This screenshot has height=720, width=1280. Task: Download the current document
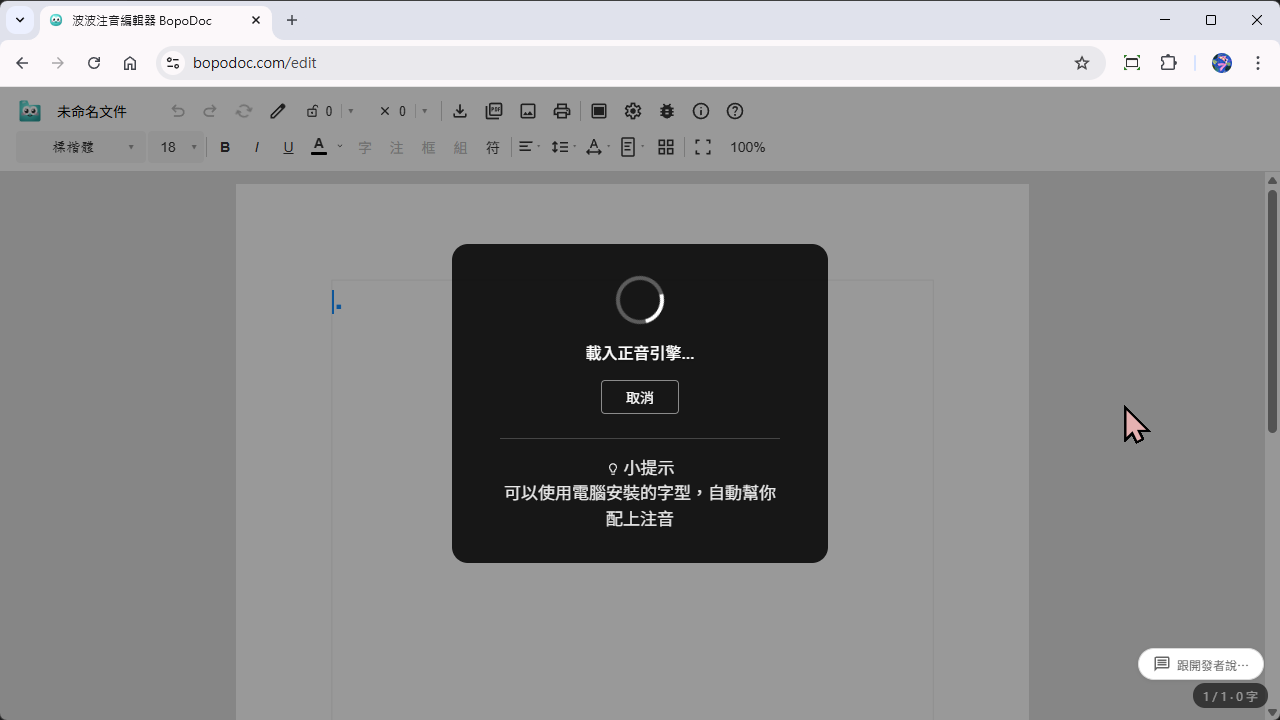(460, 111)
